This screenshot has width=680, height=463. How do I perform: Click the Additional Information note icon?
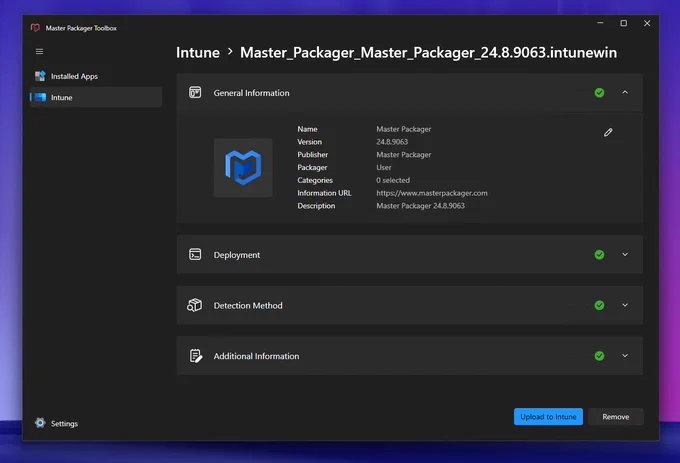point(196,356)
